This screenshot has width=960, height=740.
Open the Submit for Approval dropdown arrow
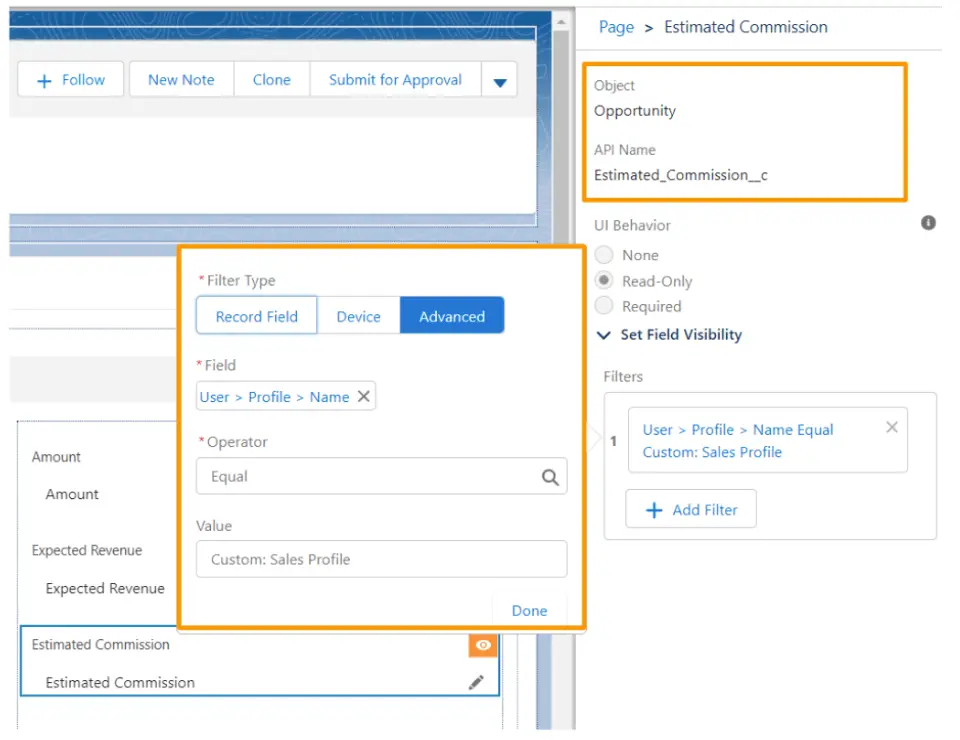coord(499,79)
